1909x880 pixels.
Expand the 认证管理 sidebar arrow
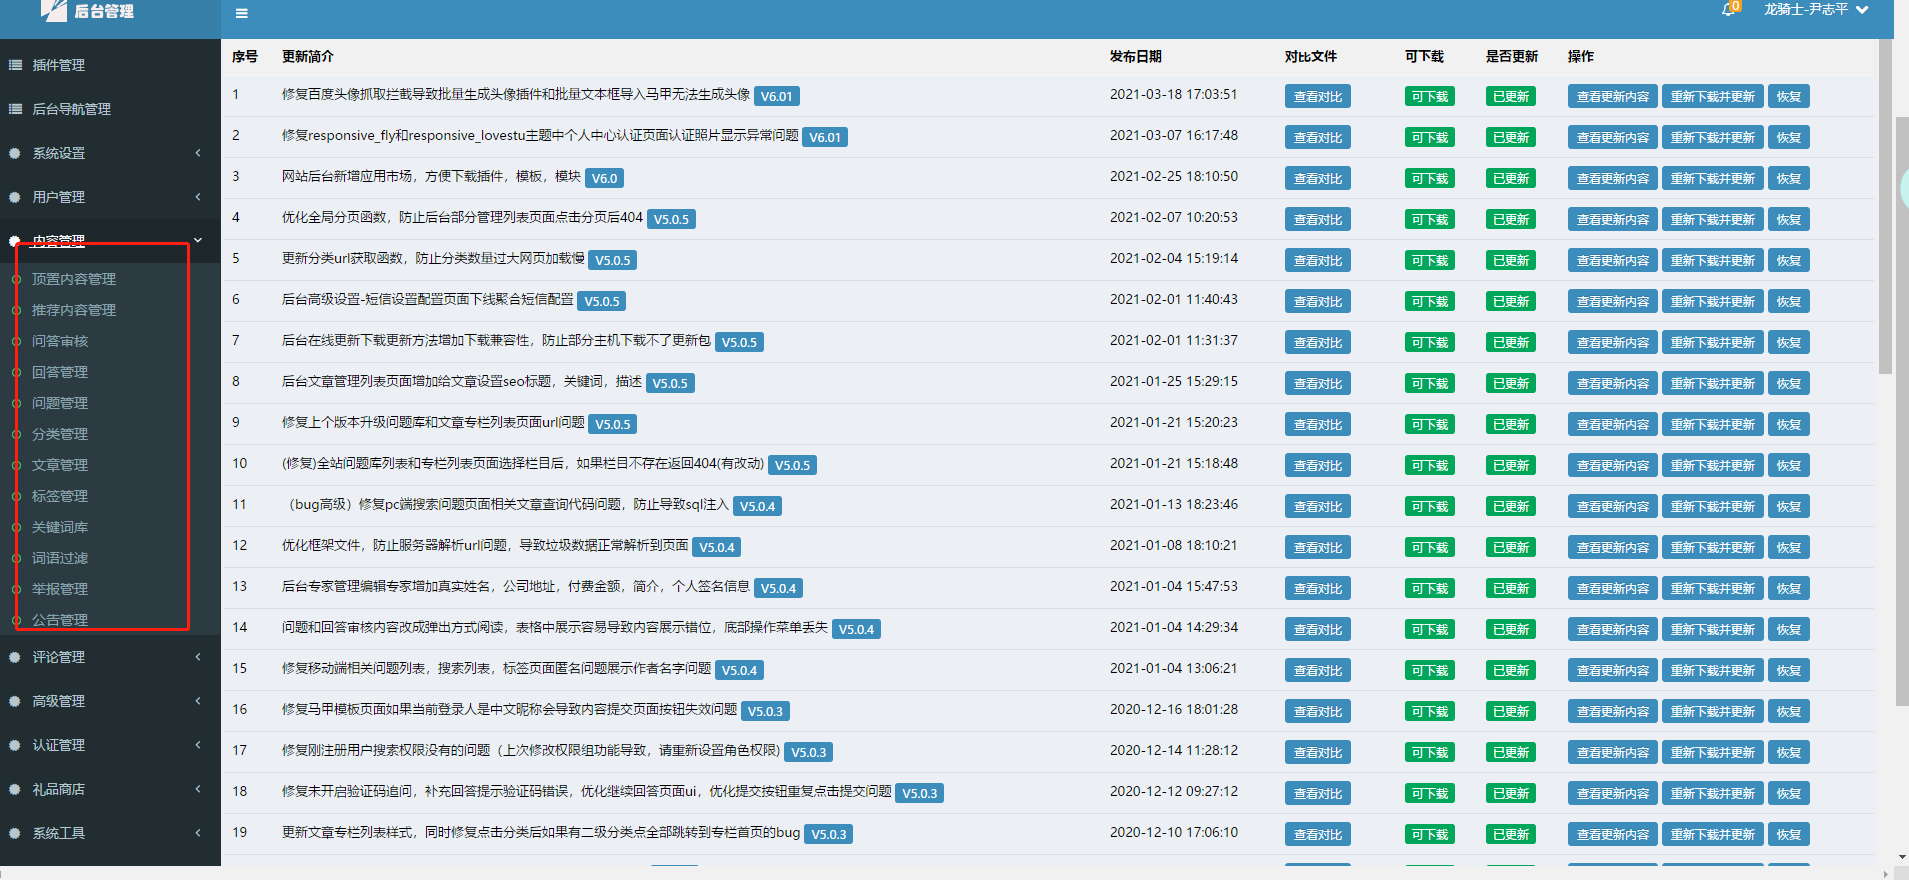[198, 745]
